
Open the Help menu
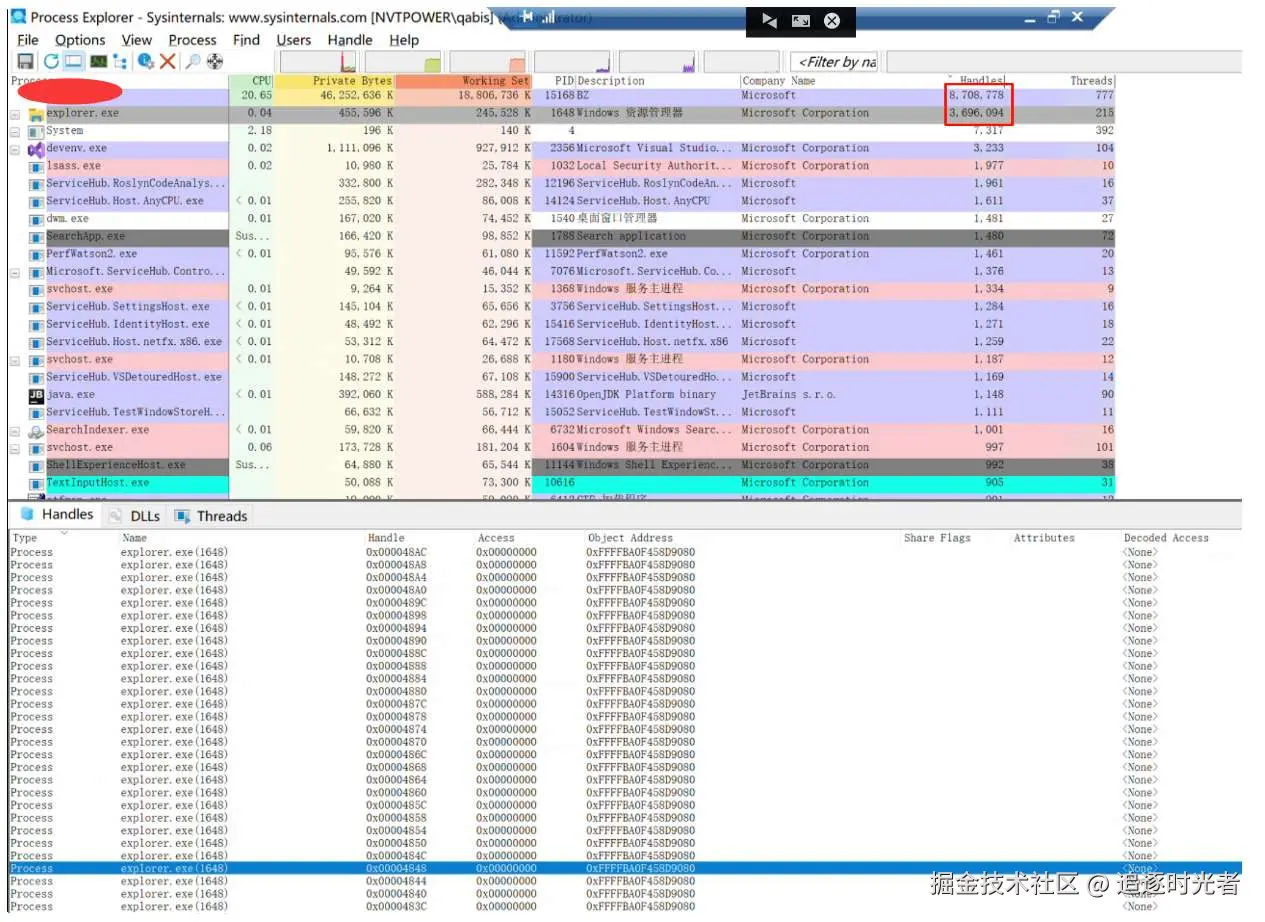pos(404,40)
